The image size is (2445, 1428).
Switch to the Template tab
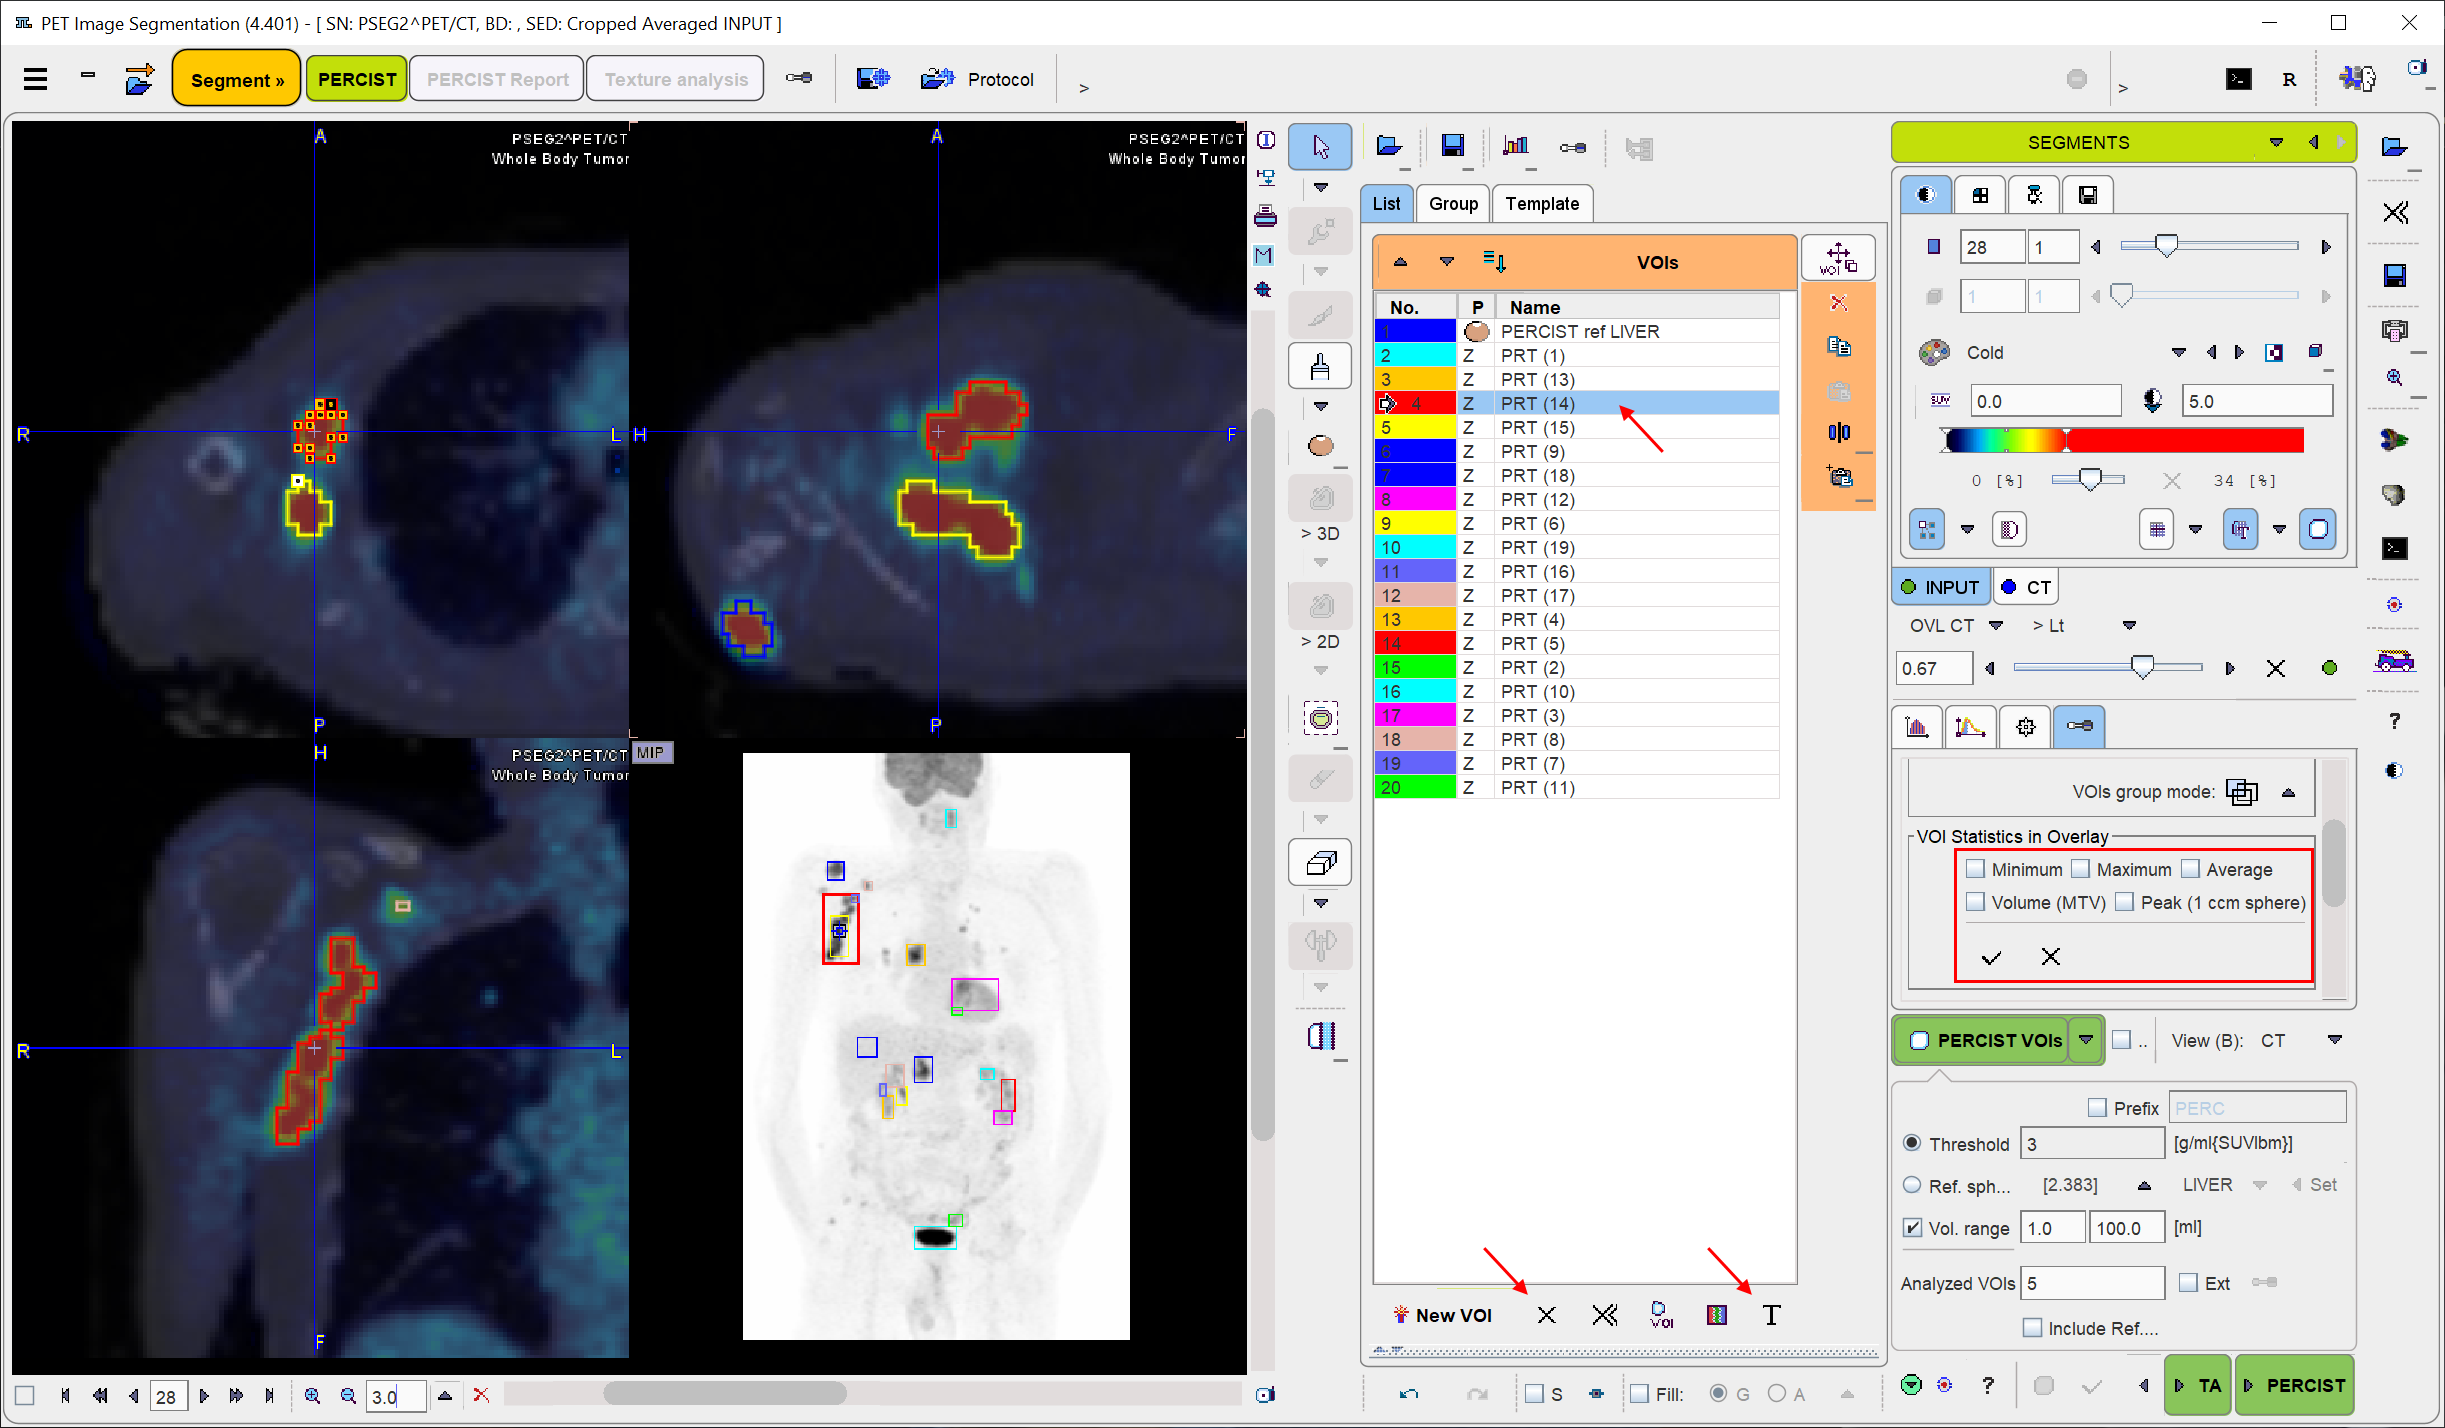1542,204
